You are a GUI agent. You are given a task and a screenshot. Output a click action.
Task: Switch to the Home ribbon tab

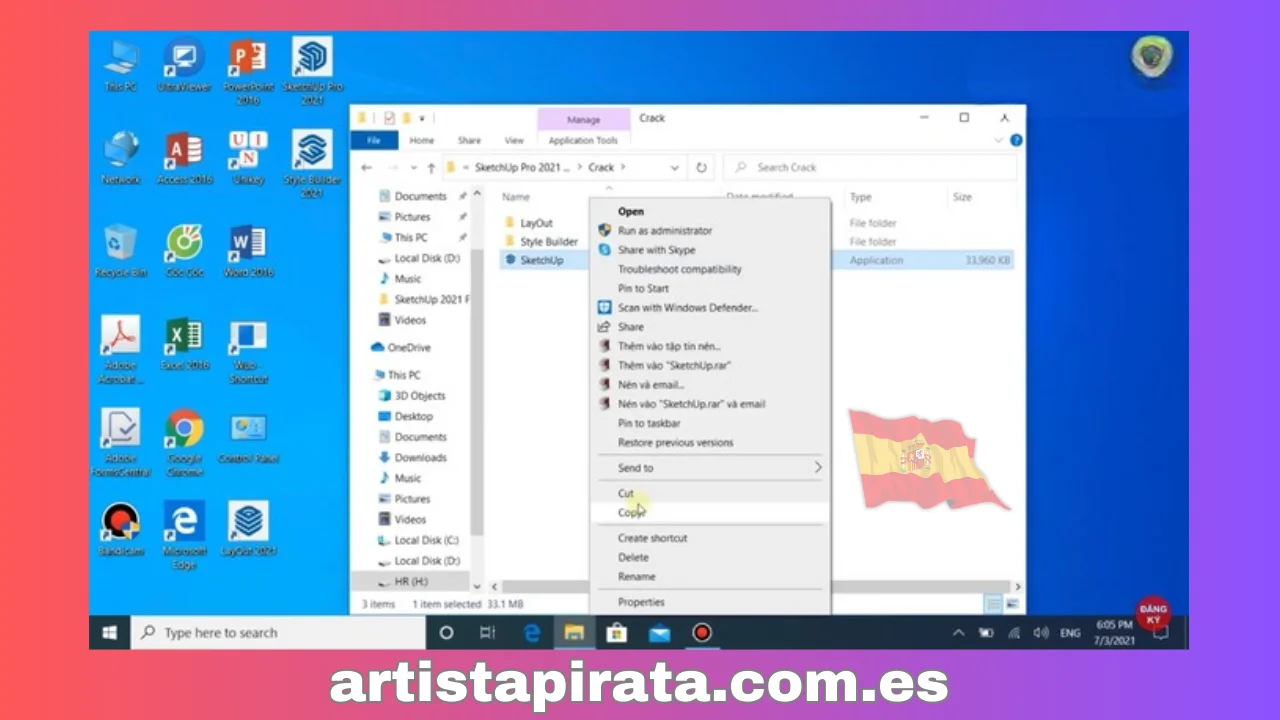422,141
